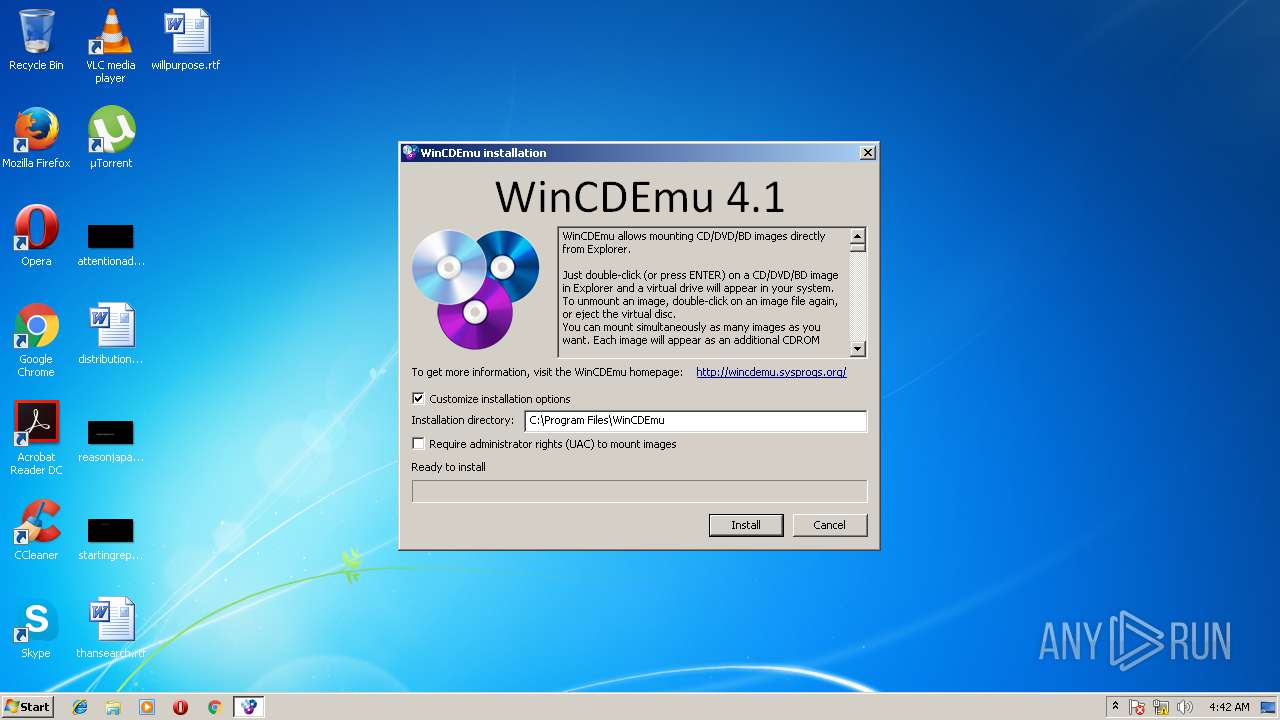Select the thansearch.rtf document icon
This screenshot has height=720, width=1280.
110,628
